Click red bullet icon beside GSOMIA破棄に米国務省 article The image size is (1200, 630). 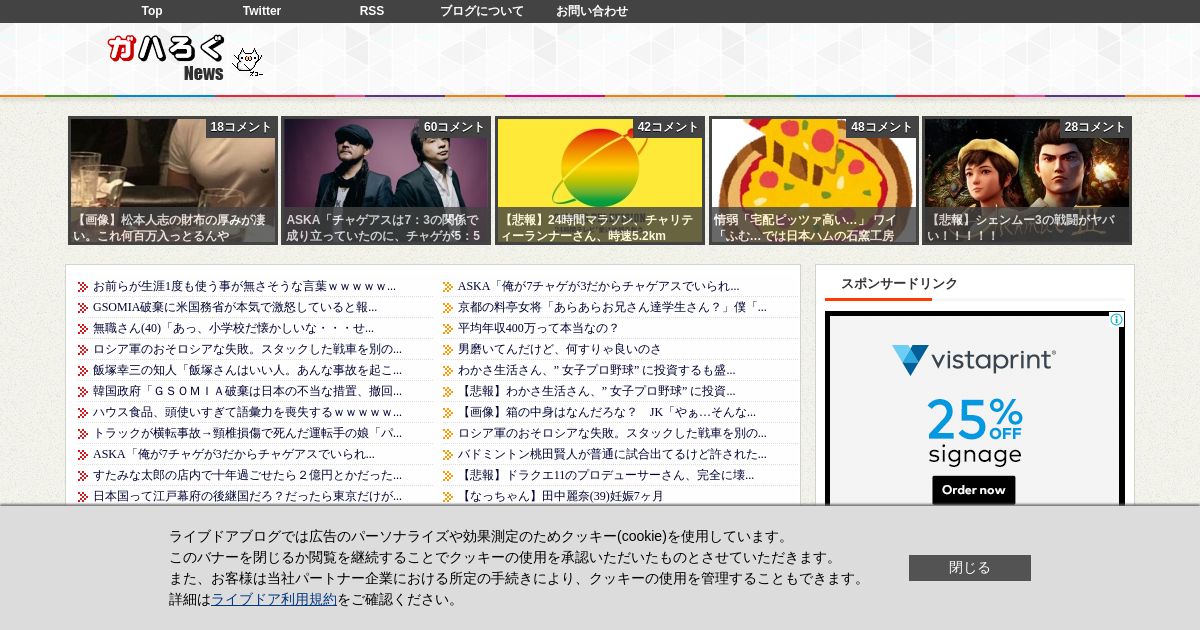83,308
